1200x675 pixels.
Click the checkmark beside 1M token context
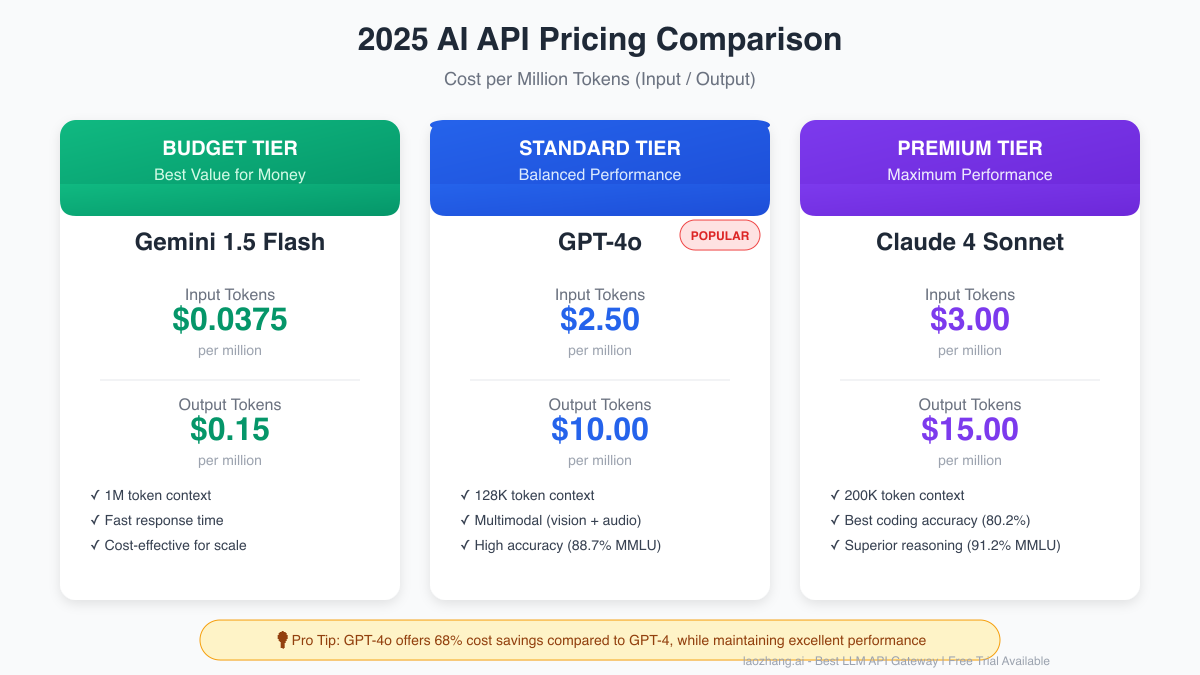pyautogui.click(x=95, y=495)
